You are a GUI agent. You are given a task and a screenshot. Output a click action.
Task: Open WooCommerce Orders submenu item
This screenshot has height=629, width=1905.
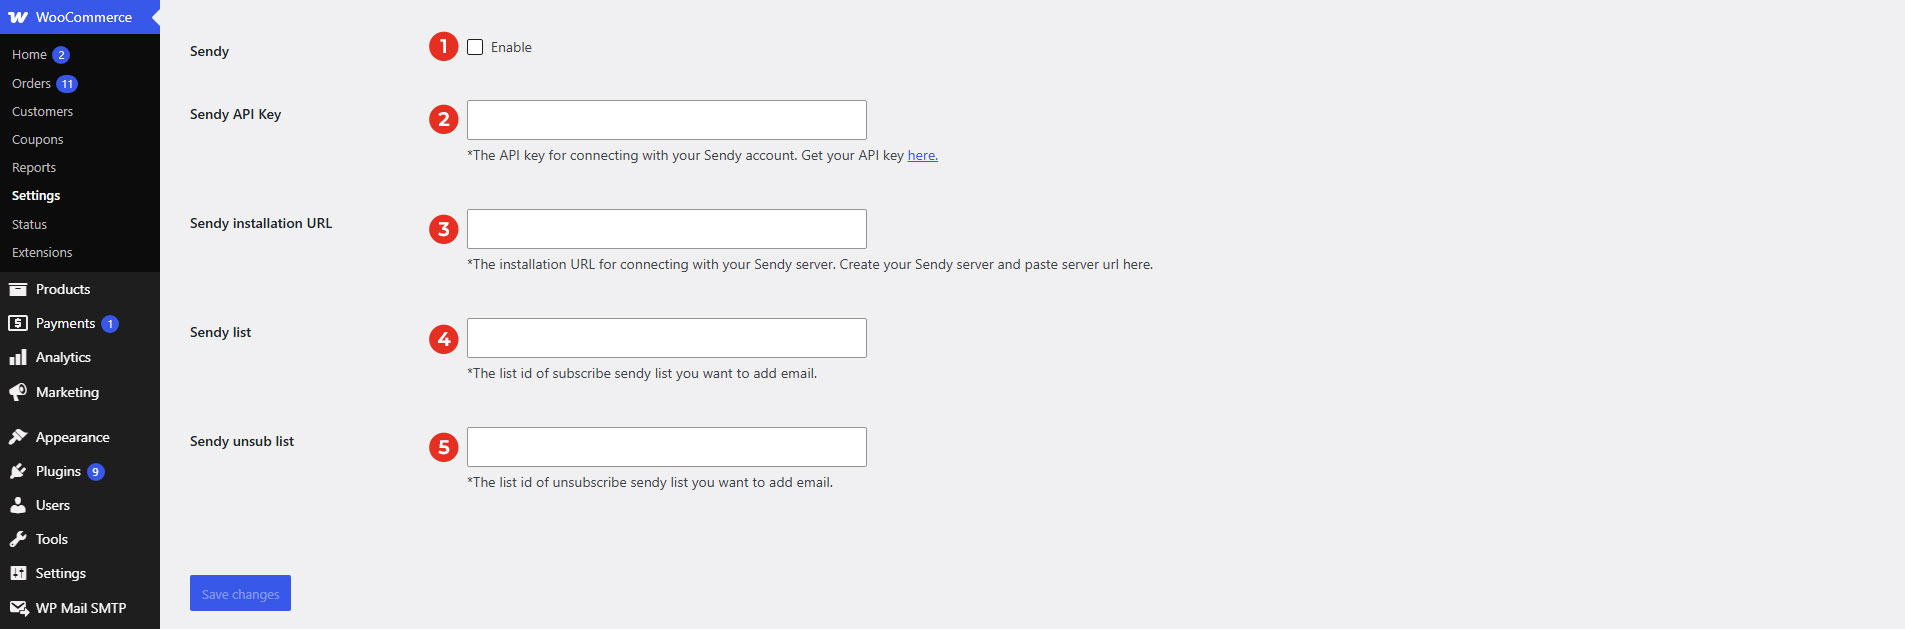31,84
